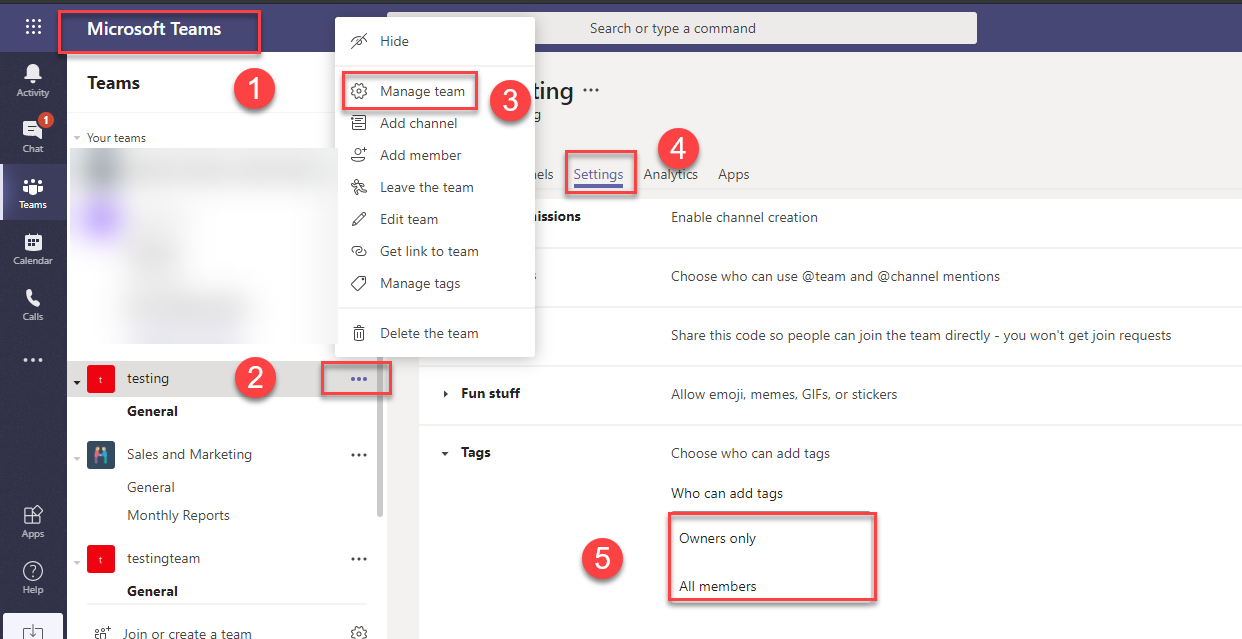Click the manage teams gear icon
Image resolution: width=1242 pixels, height=639 pixels.
(x=360, y=633)
